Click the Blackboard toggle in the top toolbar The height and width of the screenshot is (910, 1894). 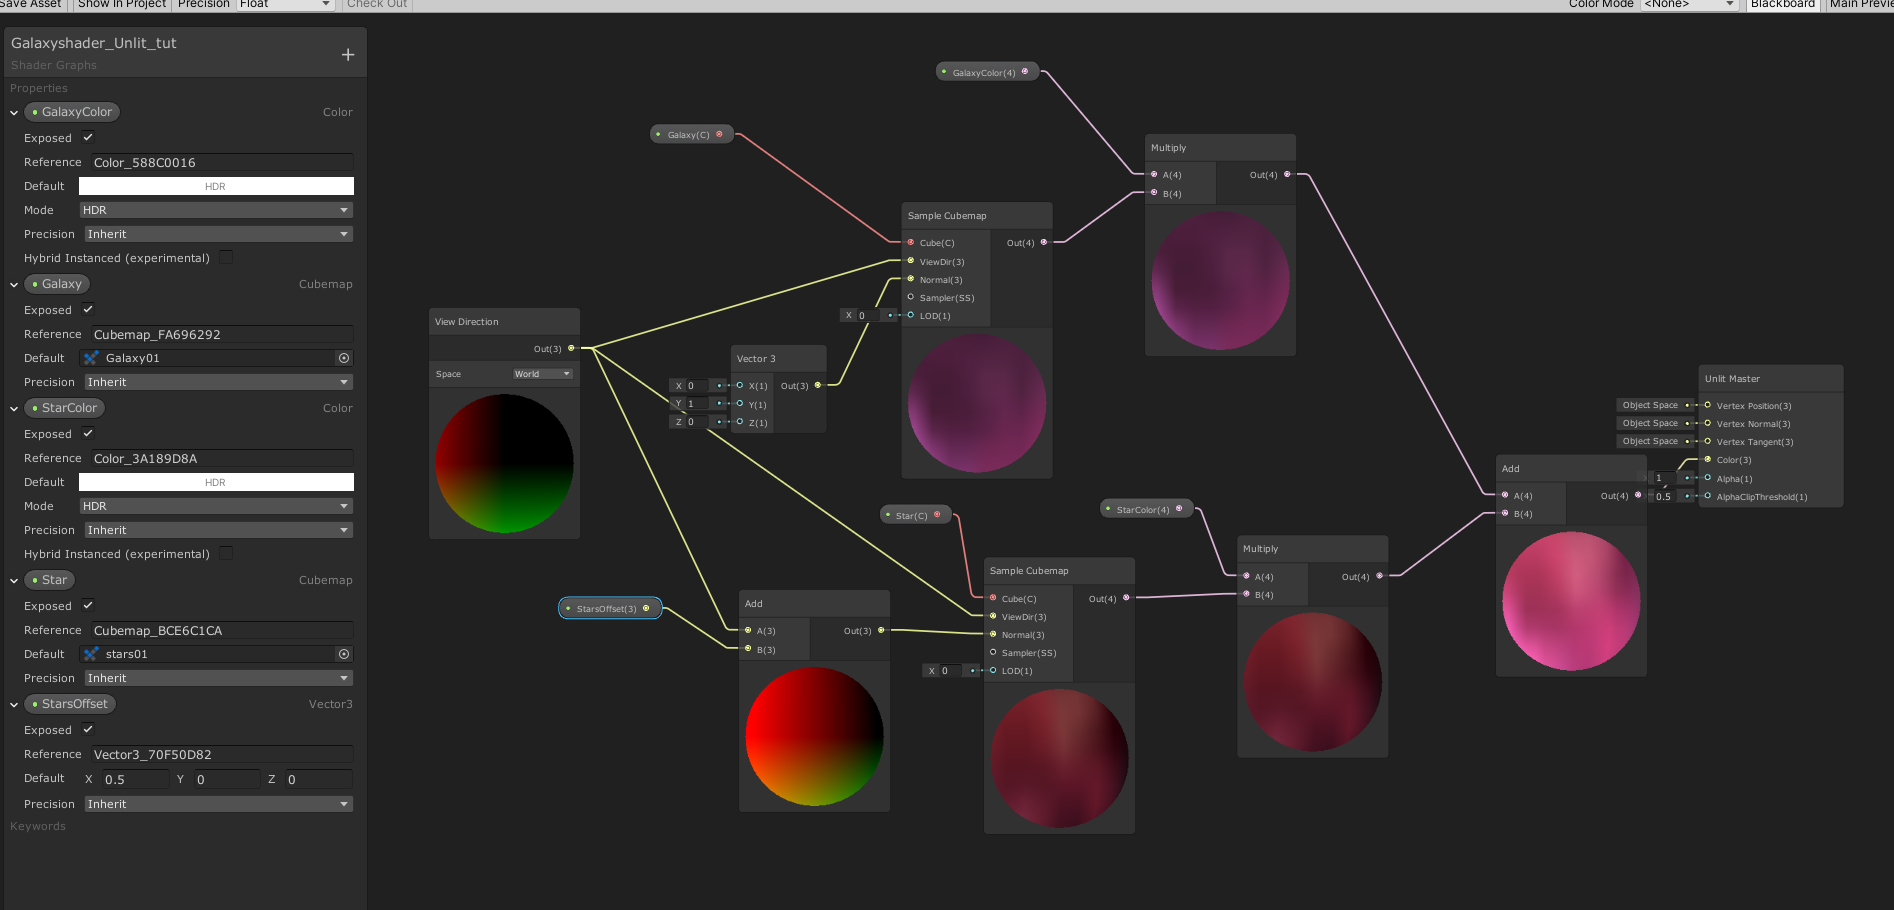click(x=1782, y=4)
